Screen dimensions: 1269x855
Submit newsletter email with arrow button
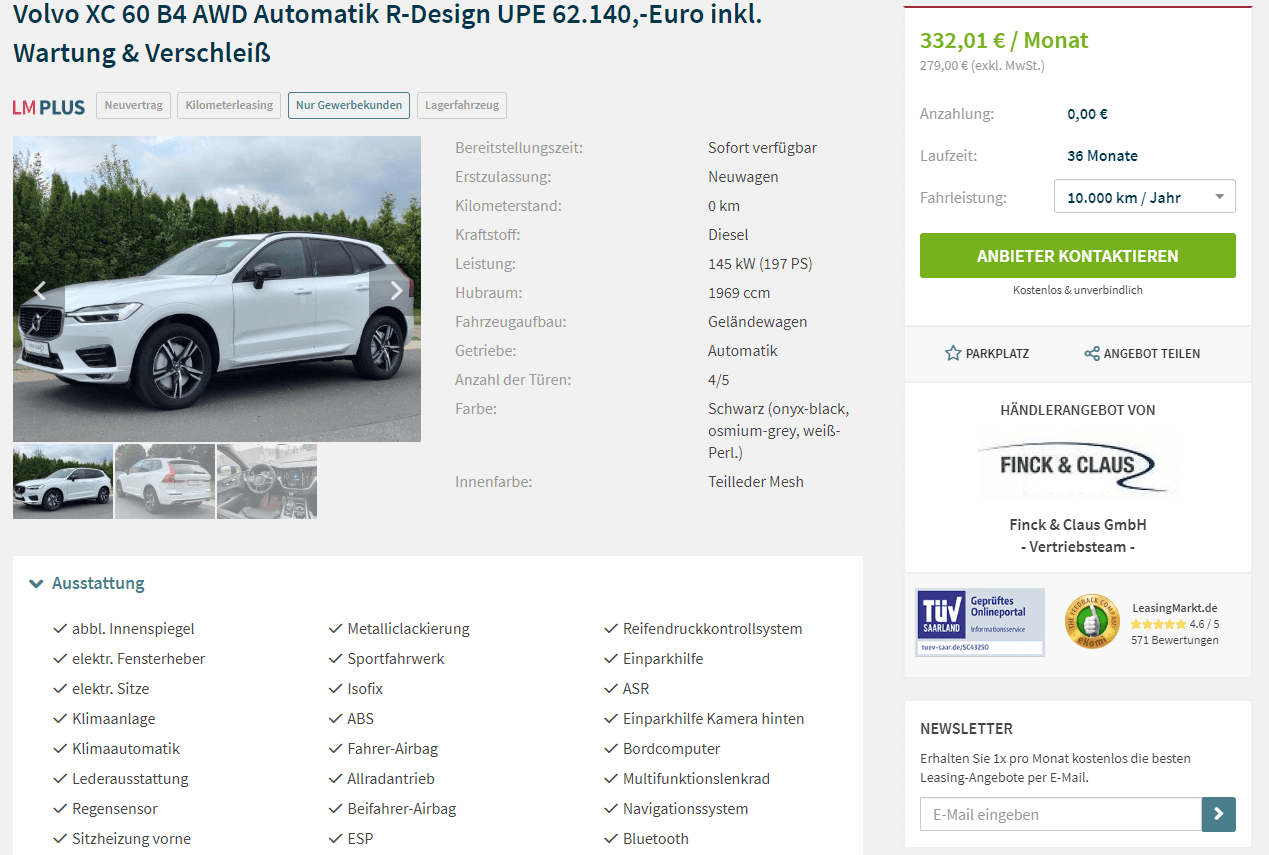(1218, 814)
